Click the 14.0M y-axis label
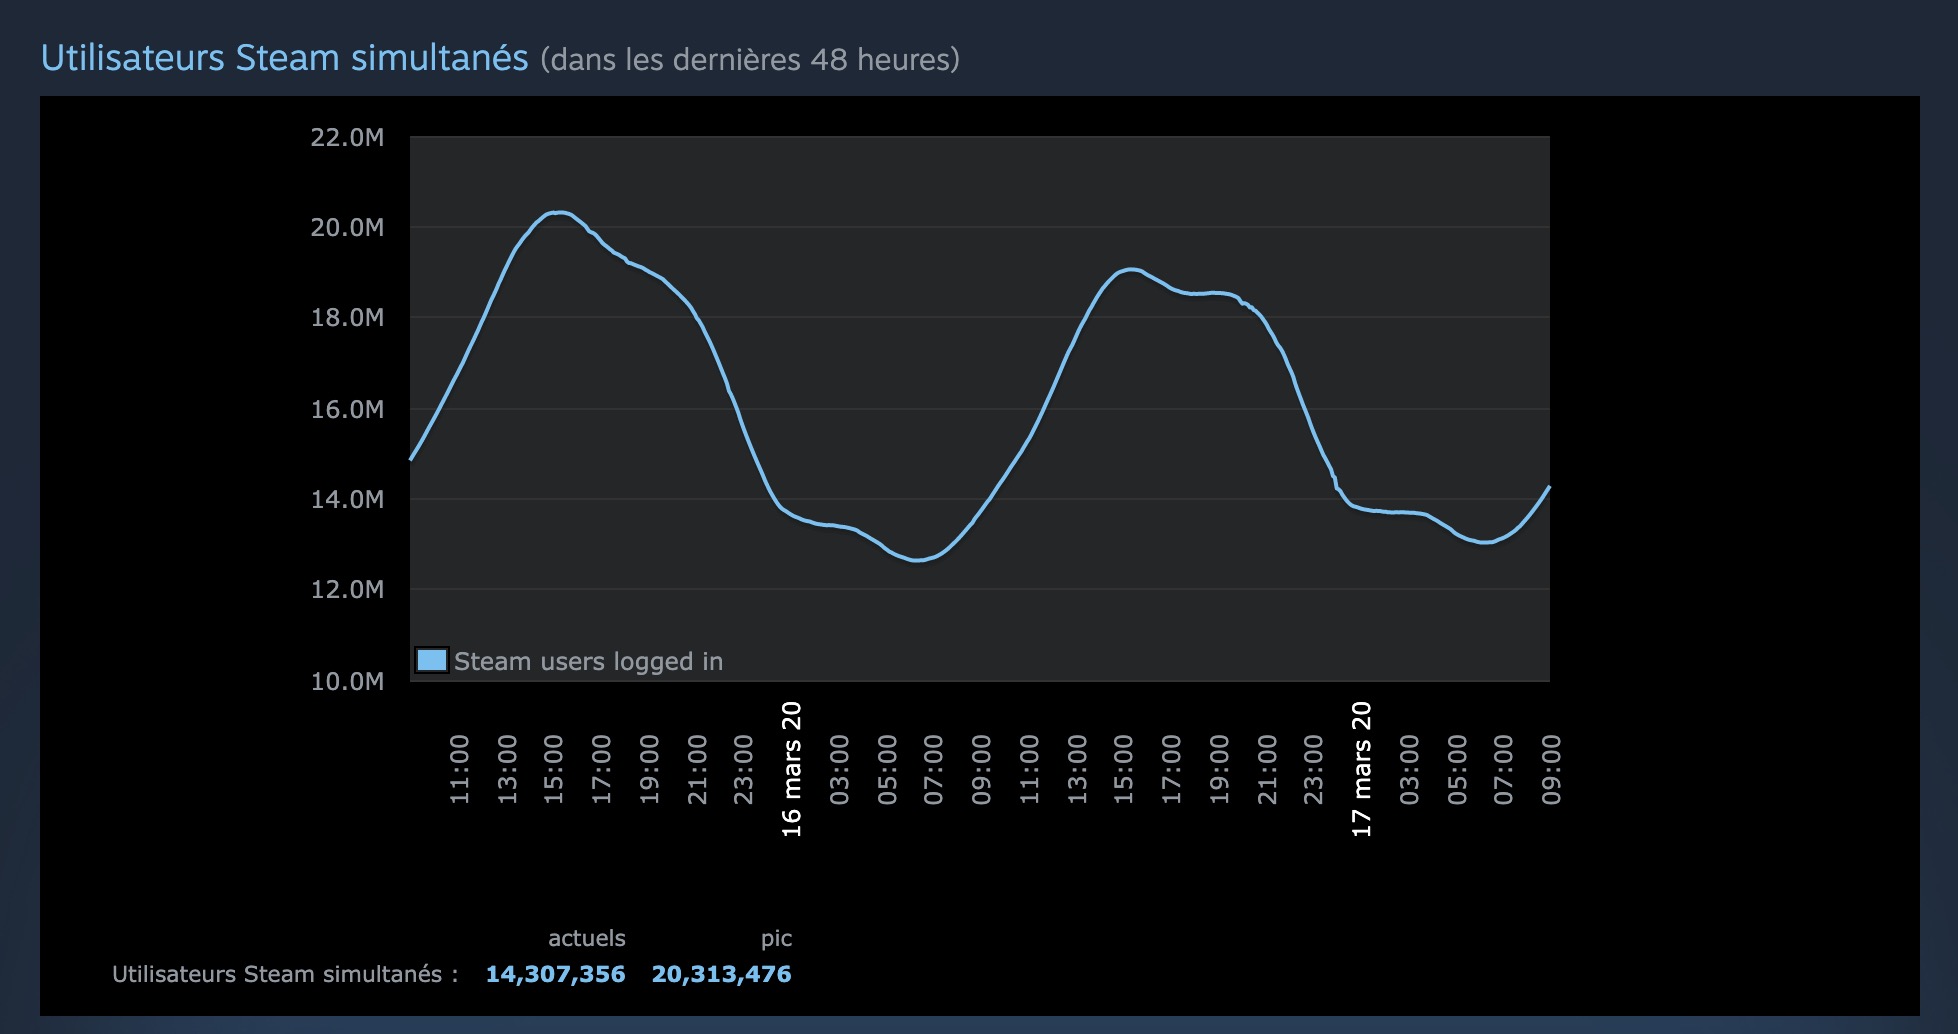The height and width of the screenshot is (1034, 1958). point(347,499)
